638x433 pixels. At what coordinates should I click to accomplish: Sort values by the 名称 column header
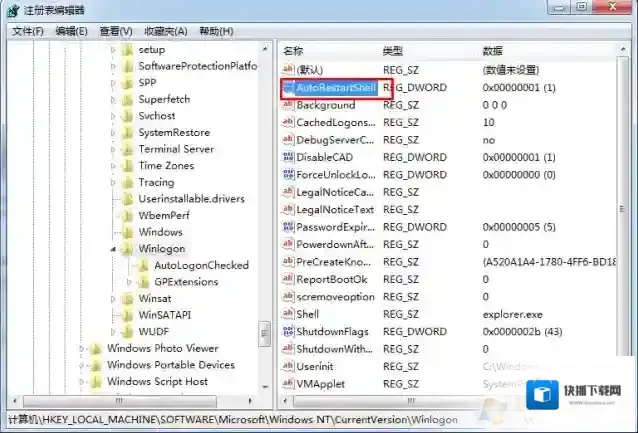(293, 50)
